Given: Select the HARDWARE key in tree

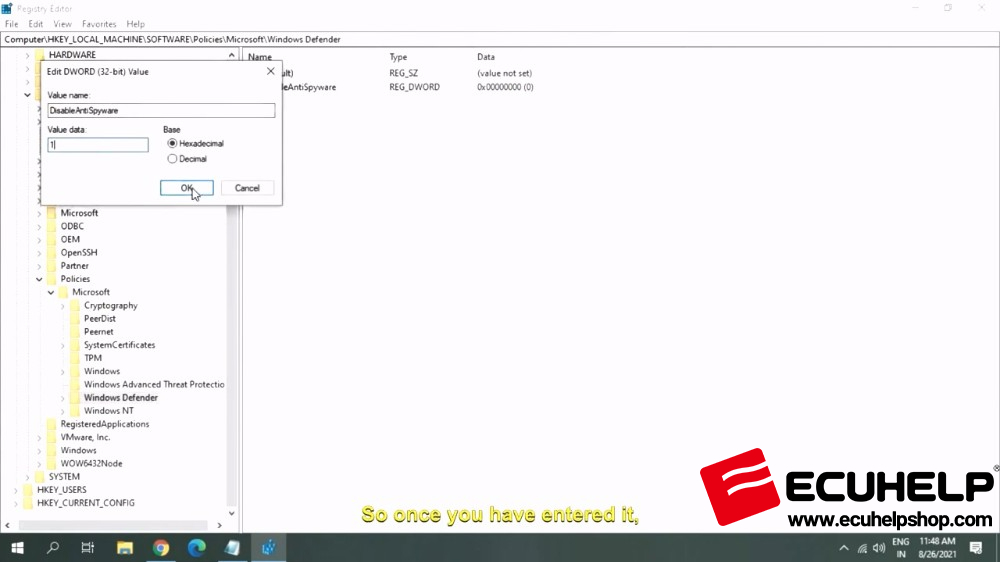Looking at the screenshot, I should click(72, 55).
